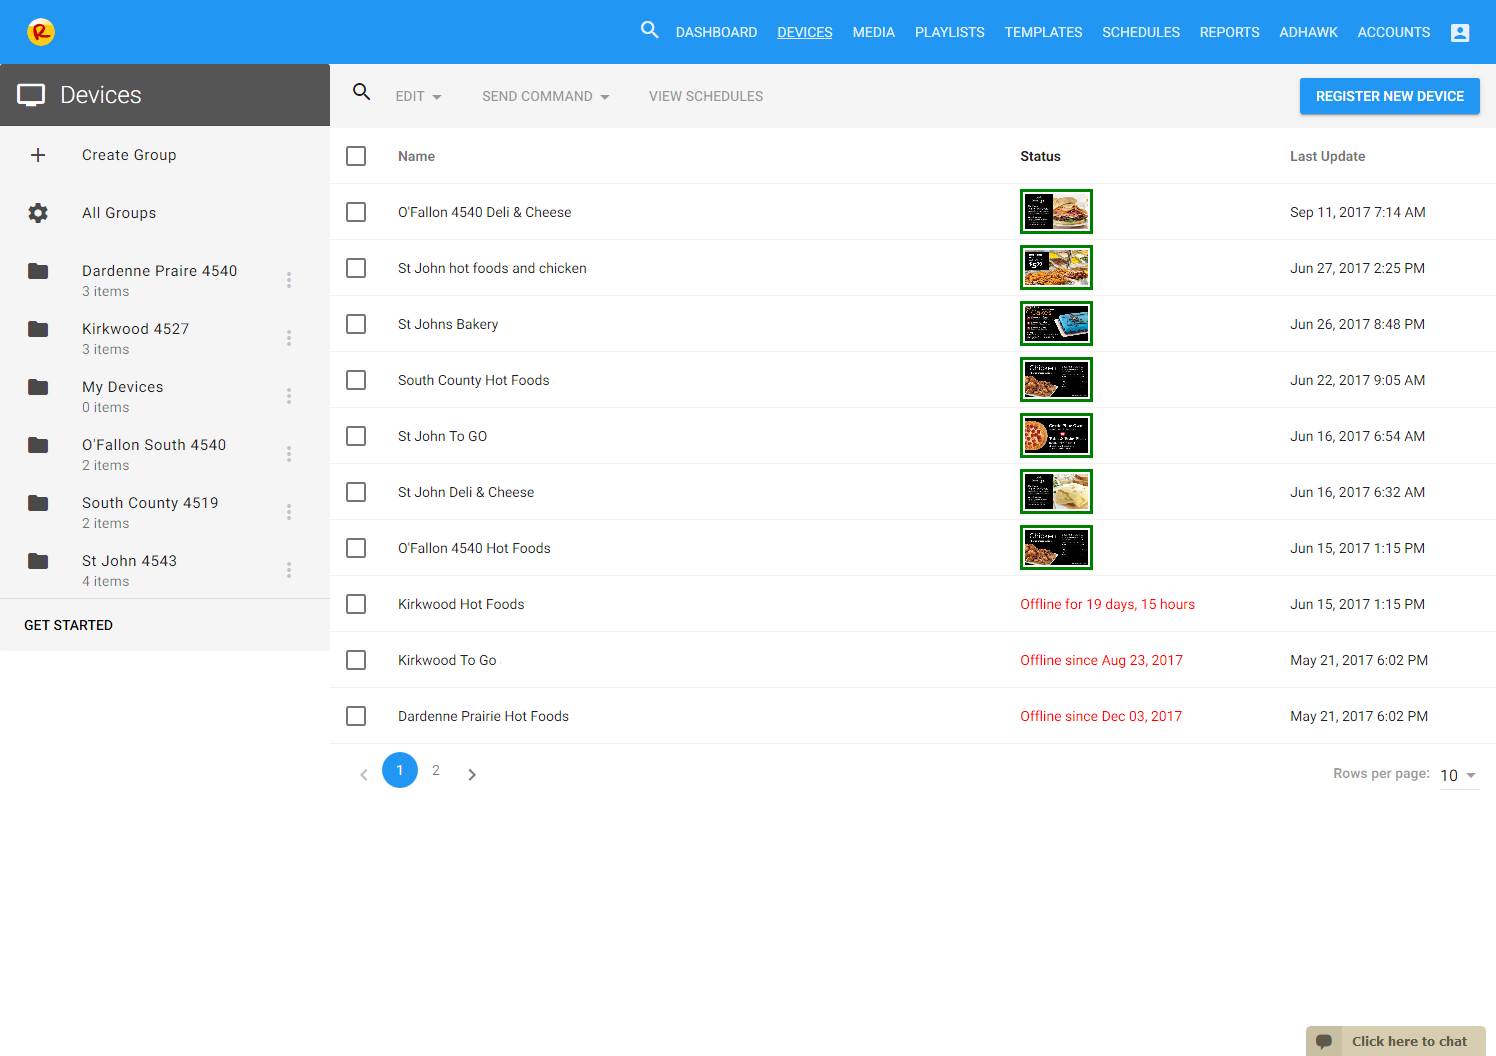Open the AdHawk section
Image resolution: width=1496 pixels, height=1056 pixels.
[x=1308, y=32]
